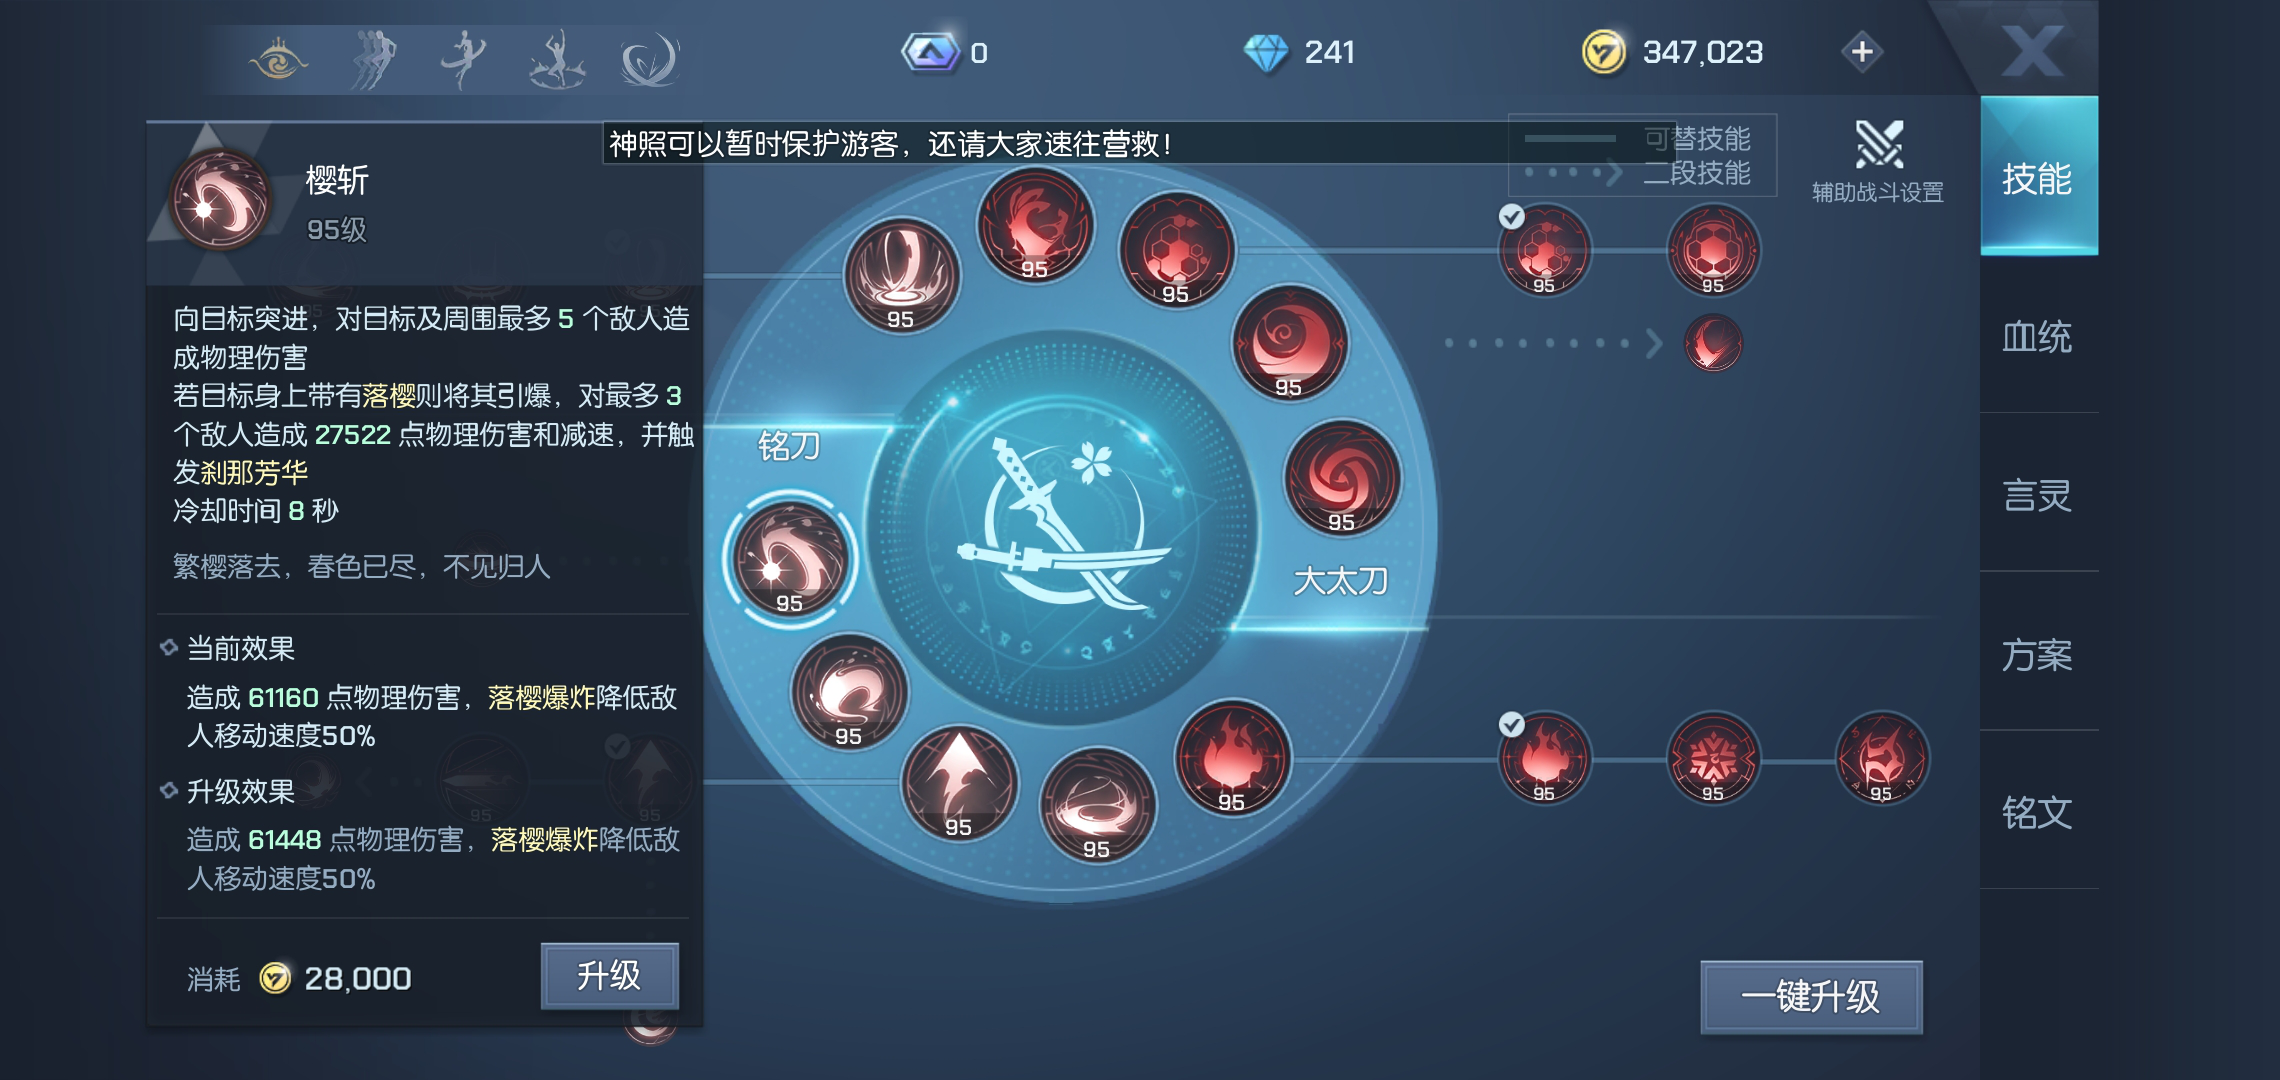The width and height of the screenshot is (2280, 1080).
Task: Open the second-stage red swirl skill
Action: tap(1713, 343)
